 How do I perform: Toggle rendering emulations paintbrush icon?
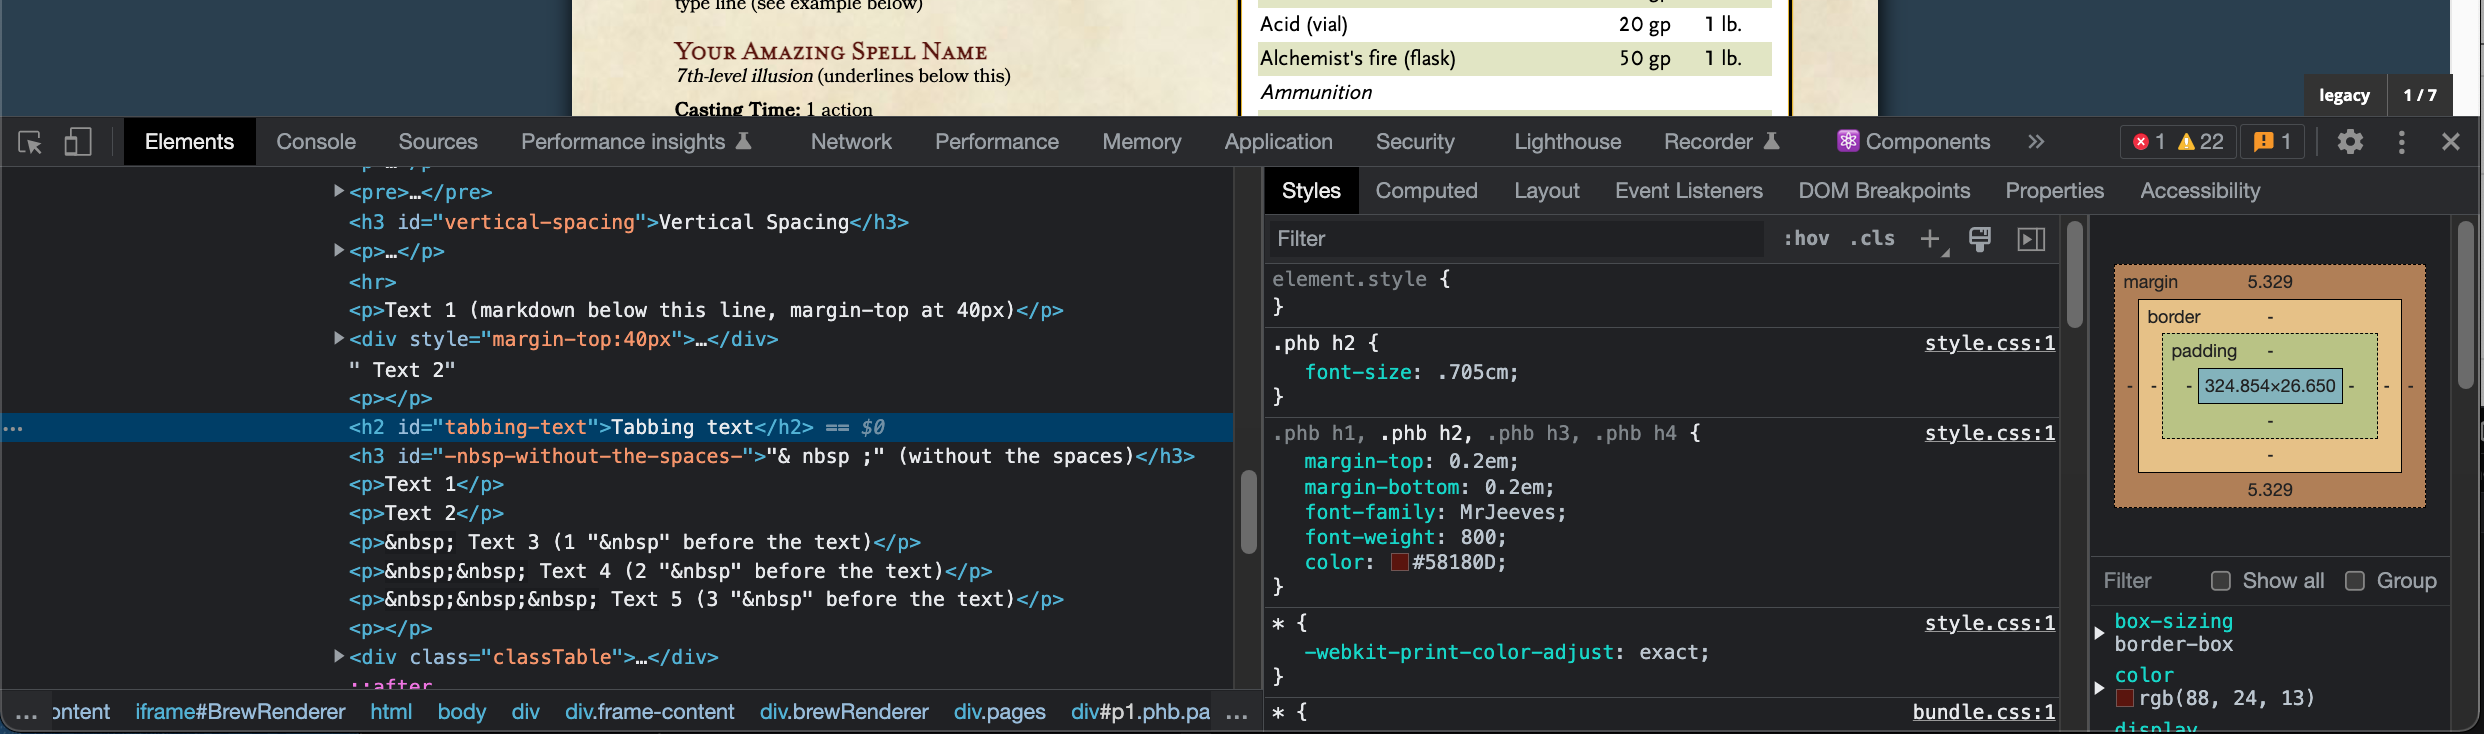1979,239
